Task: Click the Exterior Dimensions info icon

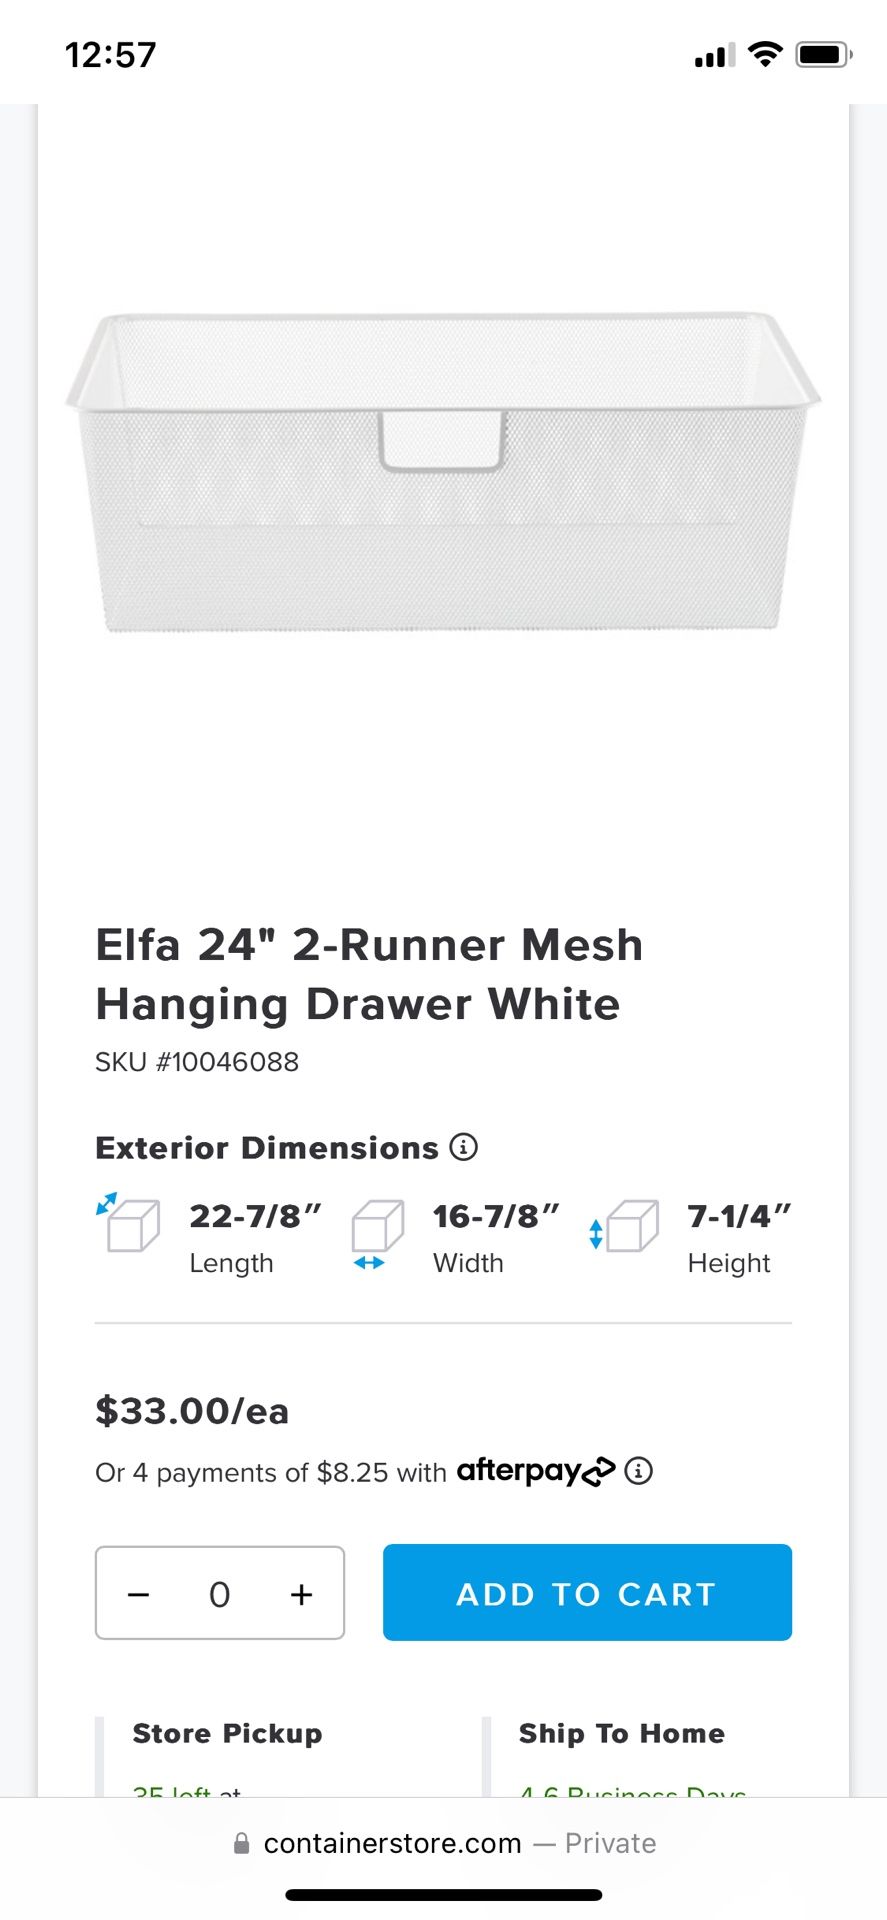Action: [463, 1147]
